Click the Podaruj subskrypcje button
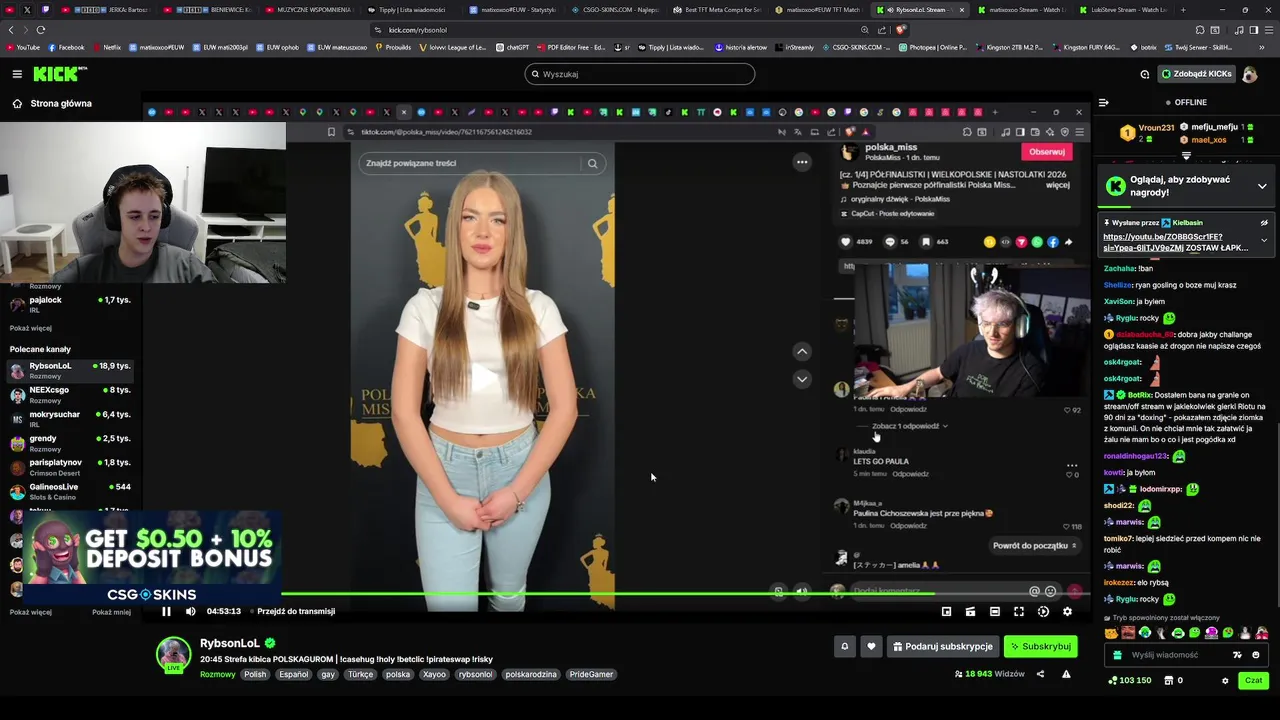Viewport: 1280px width, 720px height. 942,646
